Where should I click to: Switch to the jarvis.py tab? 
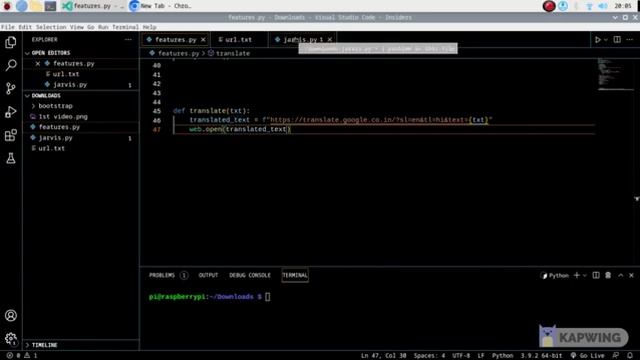(303, 40)
